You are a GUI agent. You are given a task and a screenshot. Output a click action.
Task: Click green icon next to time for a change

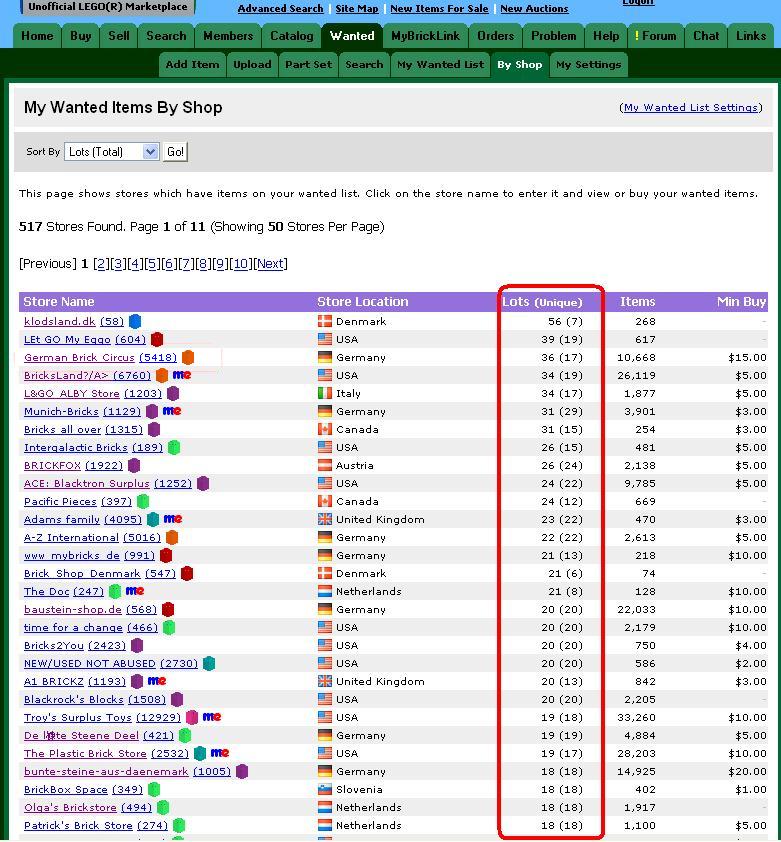click(169, 627)
